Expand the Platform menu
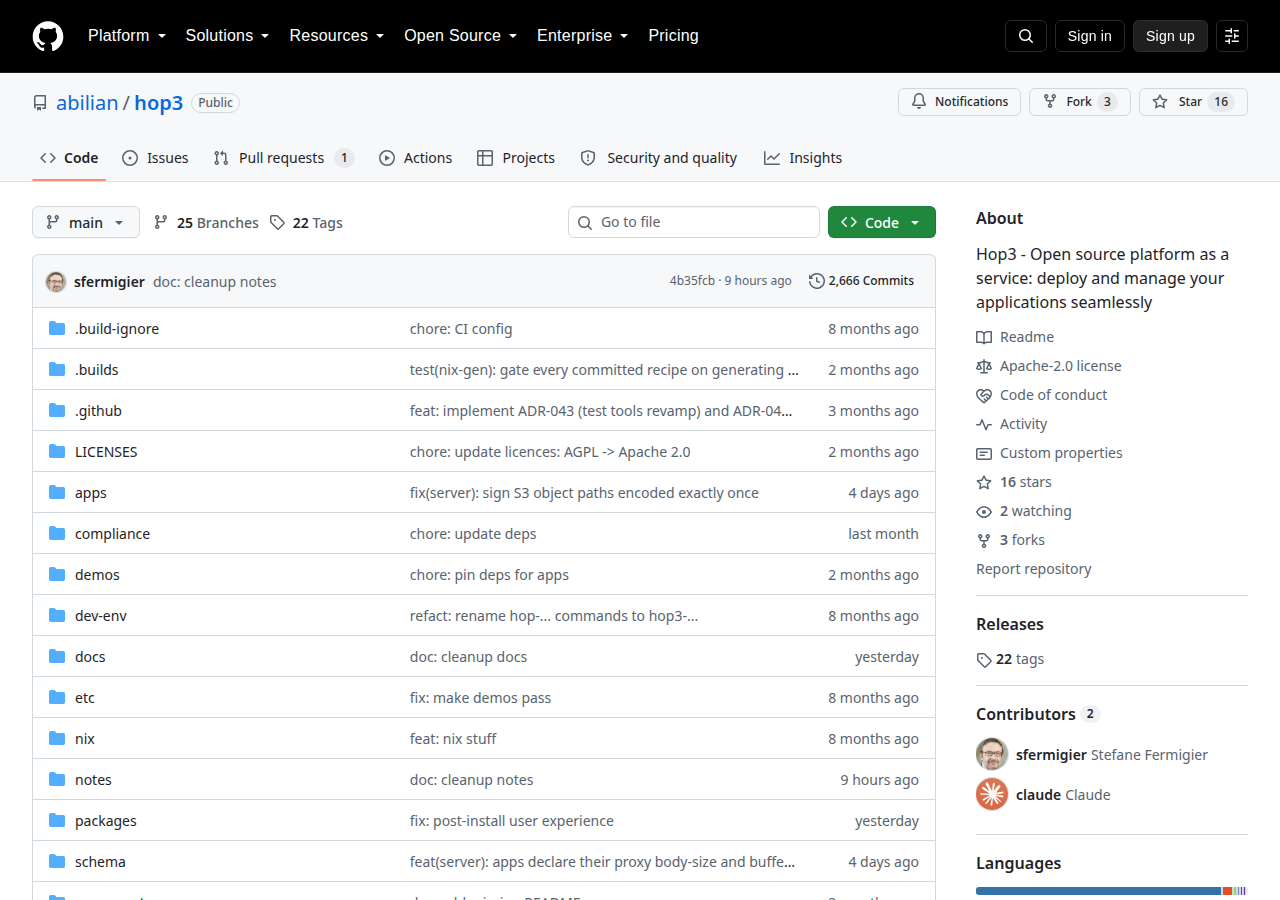The image size is (1280, 900). point(127,36)
